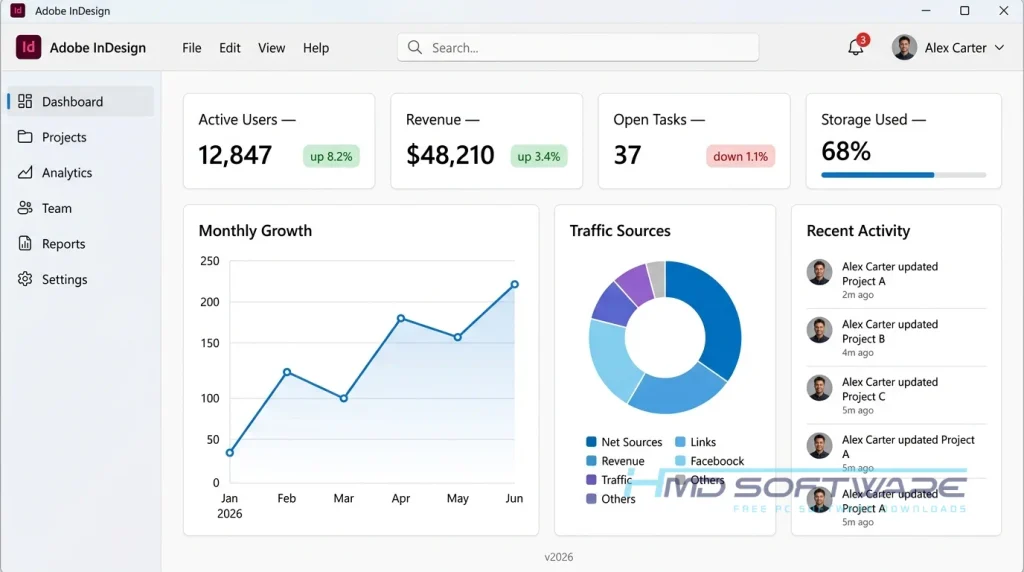1024x572 pixels.
Task: Click the Settings gear icon
Action: pyautogui.click(x=25, y=279)
